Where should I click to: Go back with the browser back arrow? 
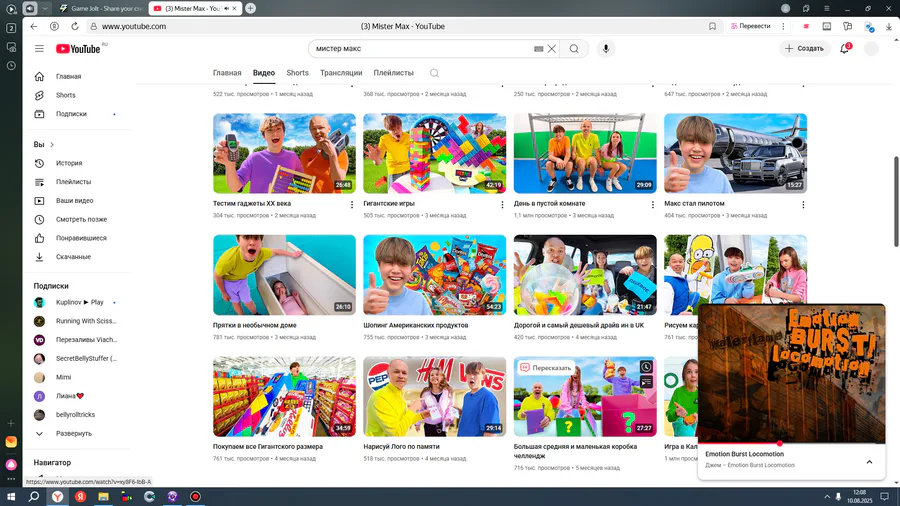point(34,26)
